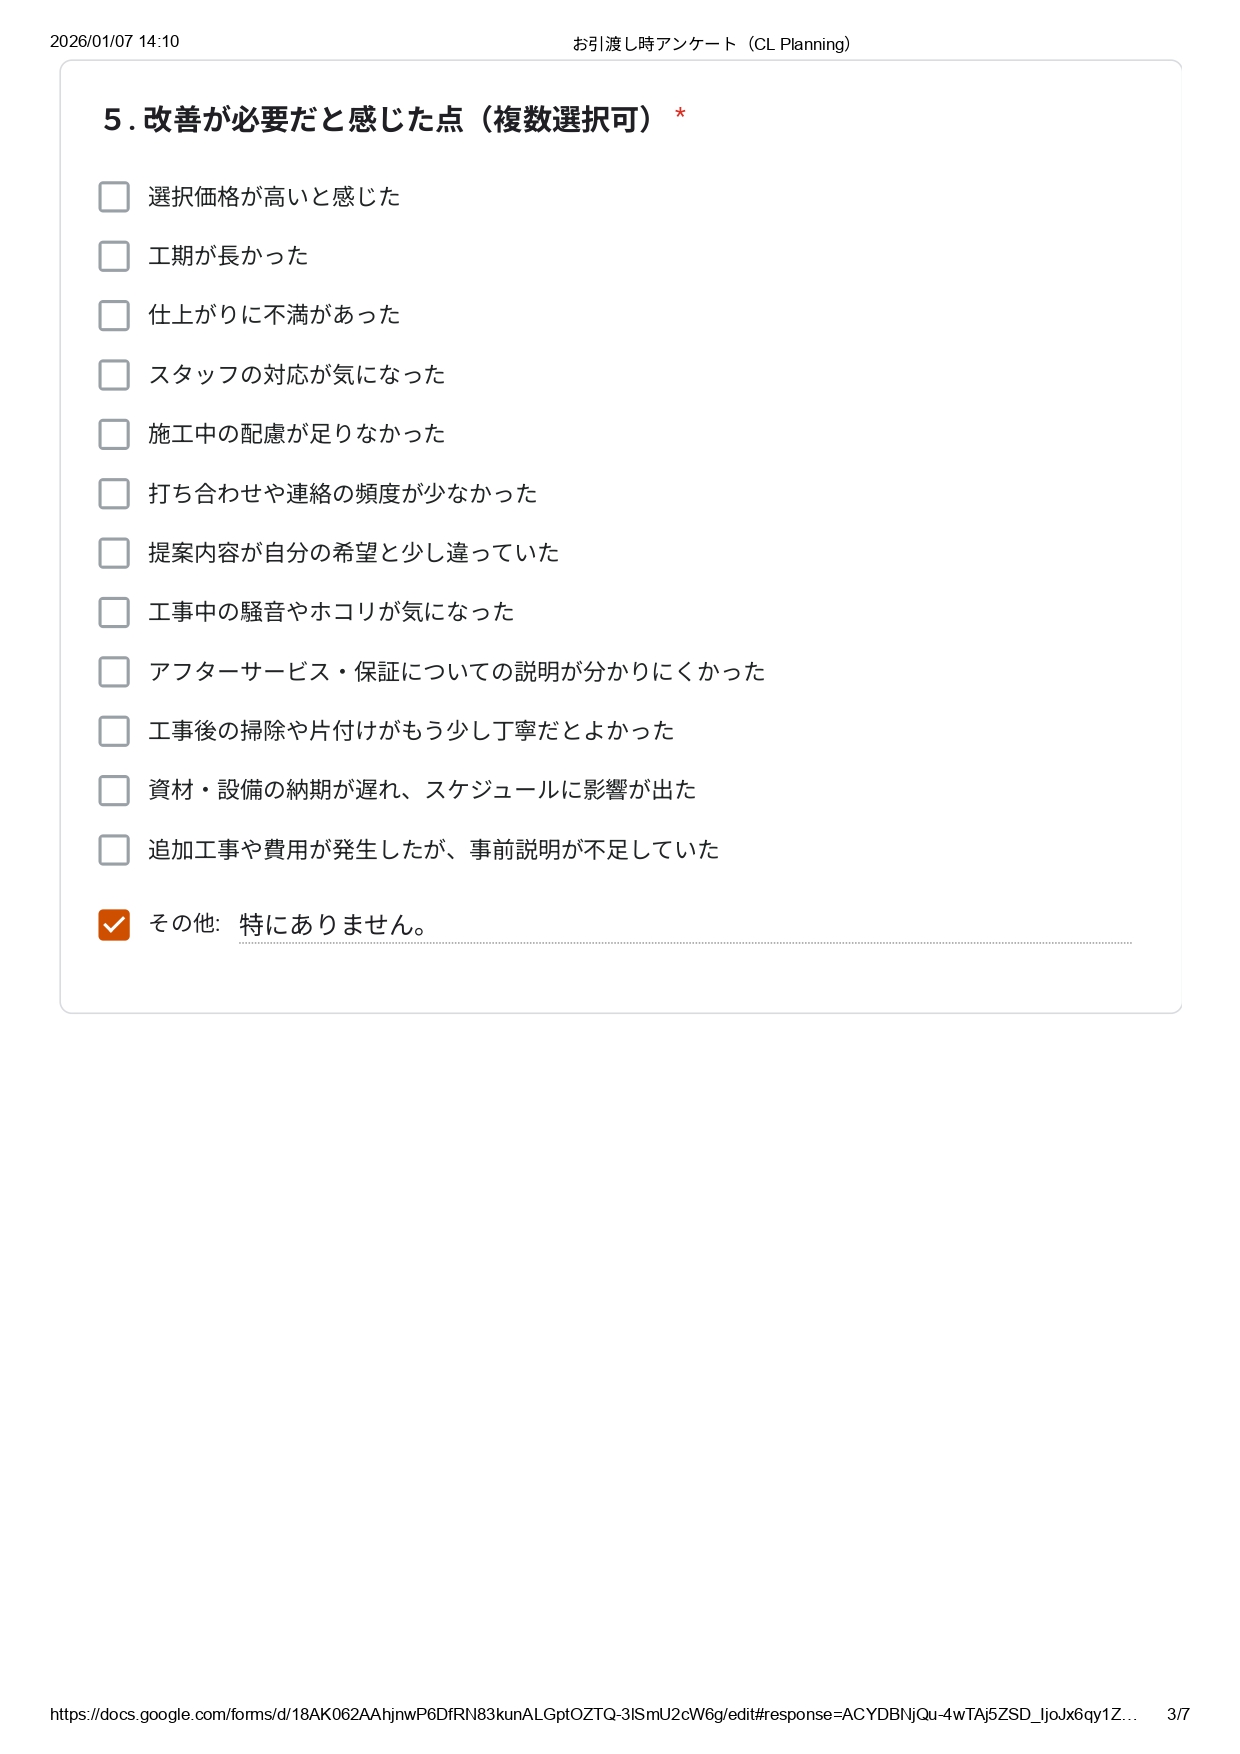This screenshot has height=1754, width=1240.
Task: Tick the 工期が長かった option
Action: tap(114, 256)
